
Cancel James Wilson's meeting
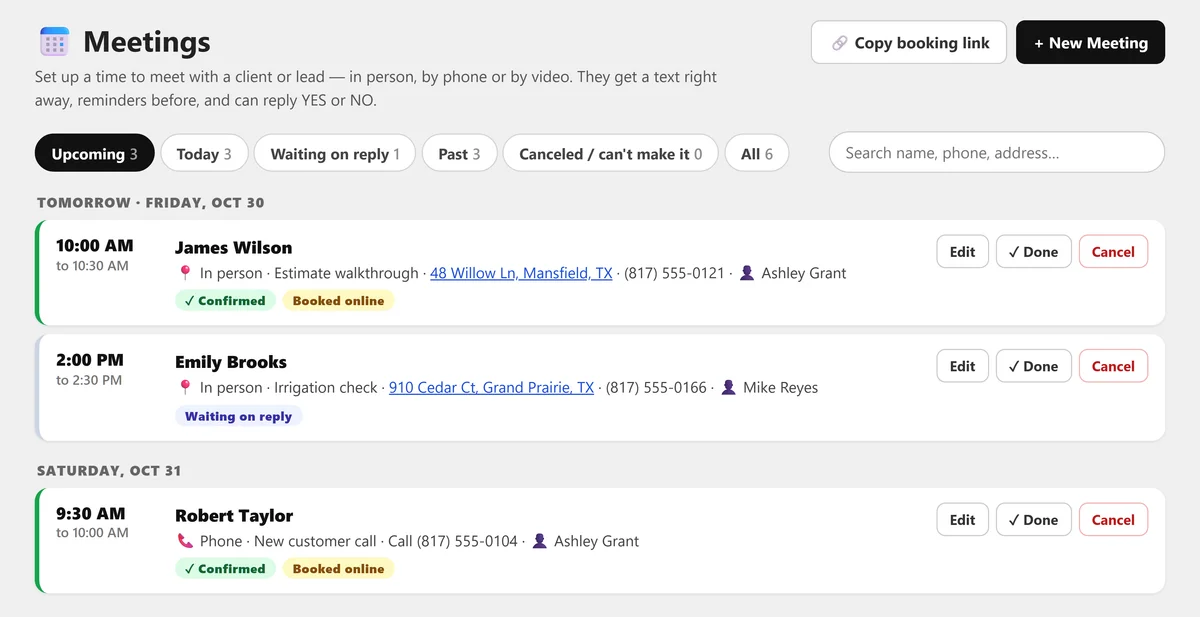click(x=1113, y=252)
